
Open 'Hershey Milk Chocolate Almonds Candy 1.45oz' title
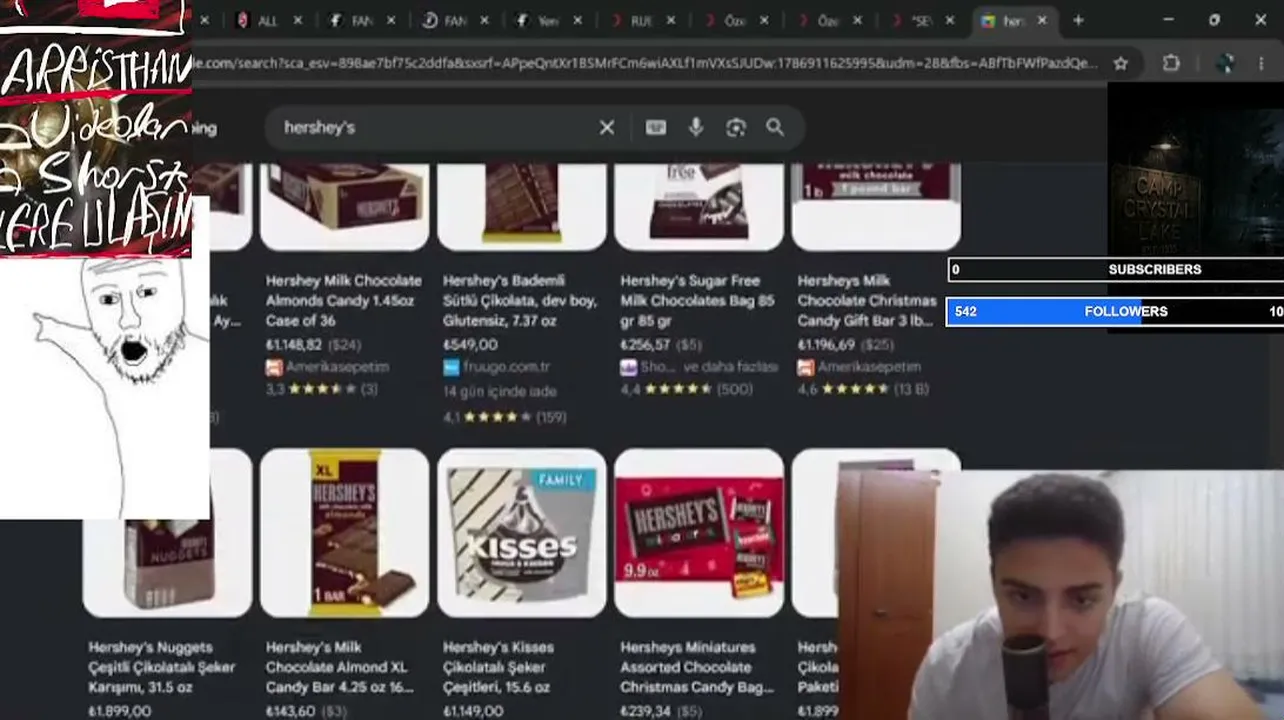point(344,301)
